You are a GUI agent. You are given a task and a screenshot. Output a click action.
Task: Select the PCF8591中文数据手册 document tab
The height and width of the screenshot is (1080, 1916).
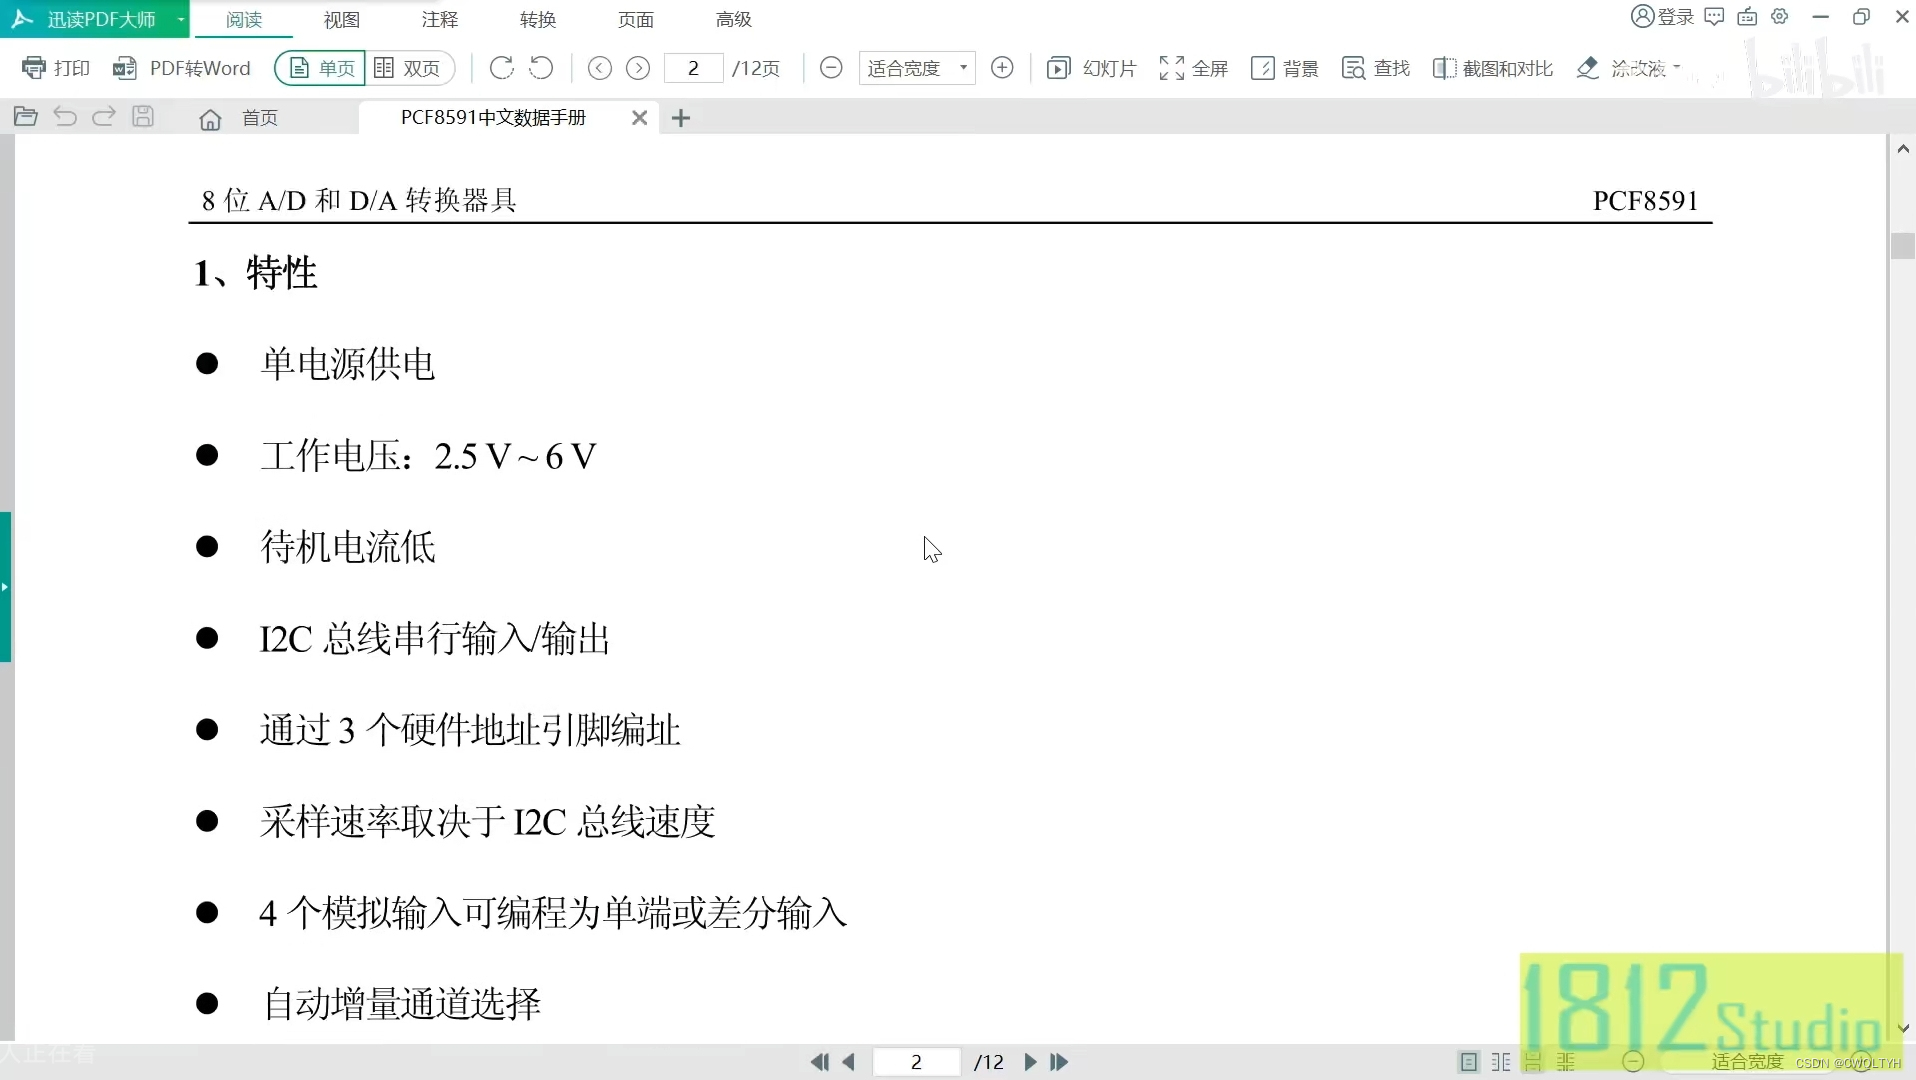[492, 117]
